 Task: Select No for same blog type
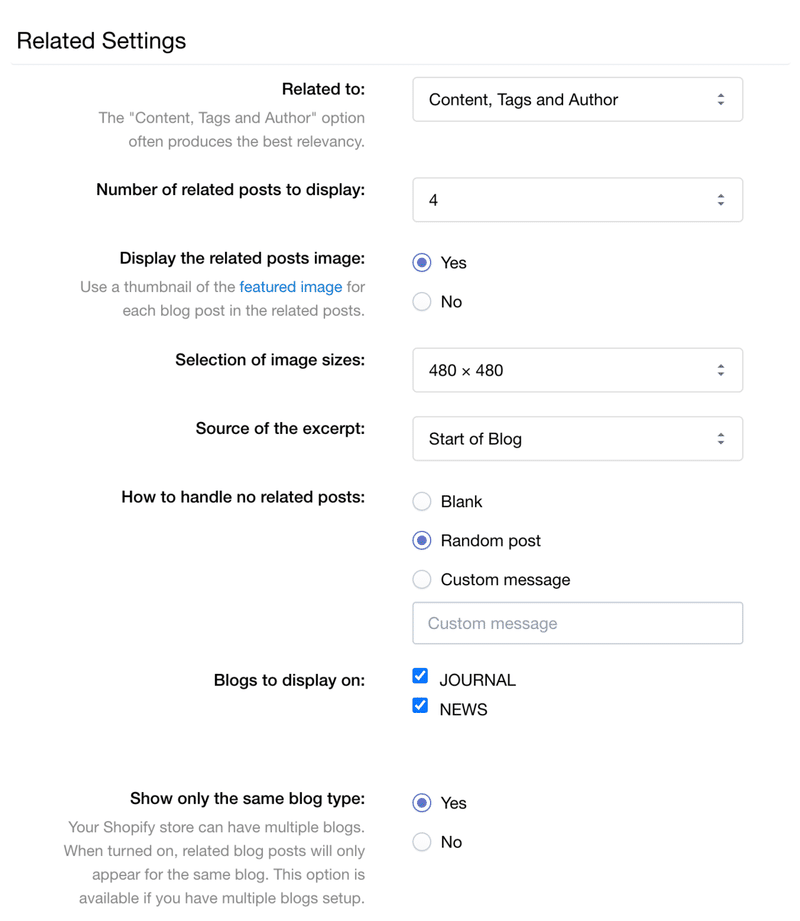click(x=422, y=842)
